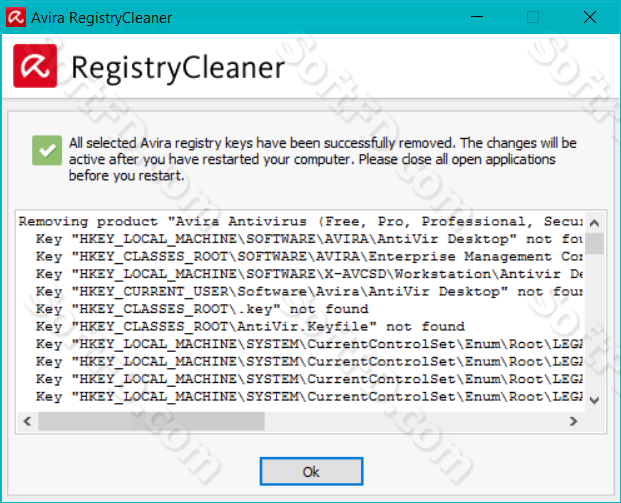This screenshot has height=503, width=621.
Task: Select the HKEY_CLASSES_ROOT\.key not found line
Action: click(x=202, y=309)
